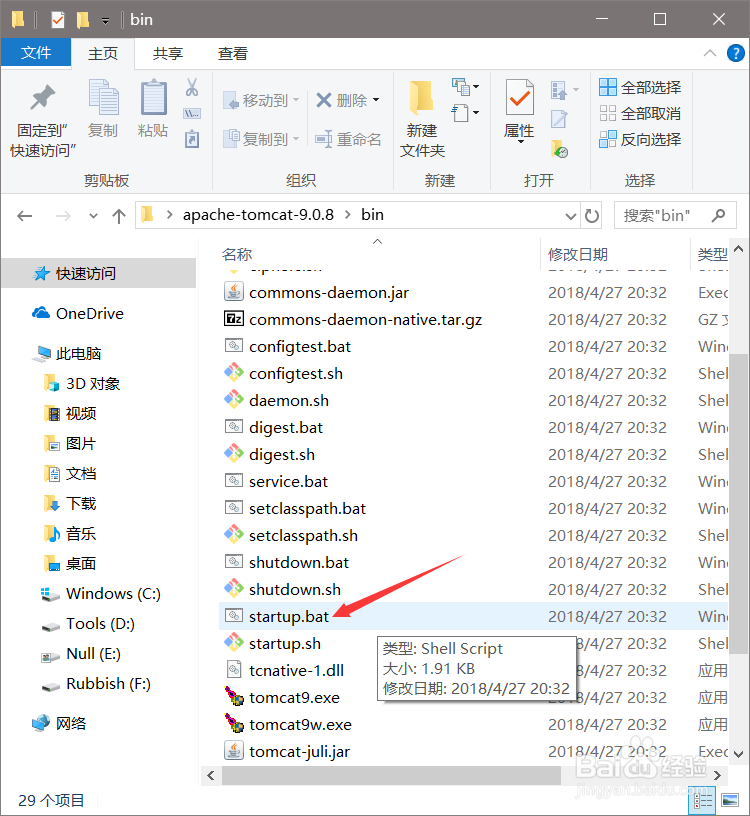Image resolution: width=750 pixels, height=816 pixels.
Task: Open the recent locations dropdown arrow
Action: [93, 215]
